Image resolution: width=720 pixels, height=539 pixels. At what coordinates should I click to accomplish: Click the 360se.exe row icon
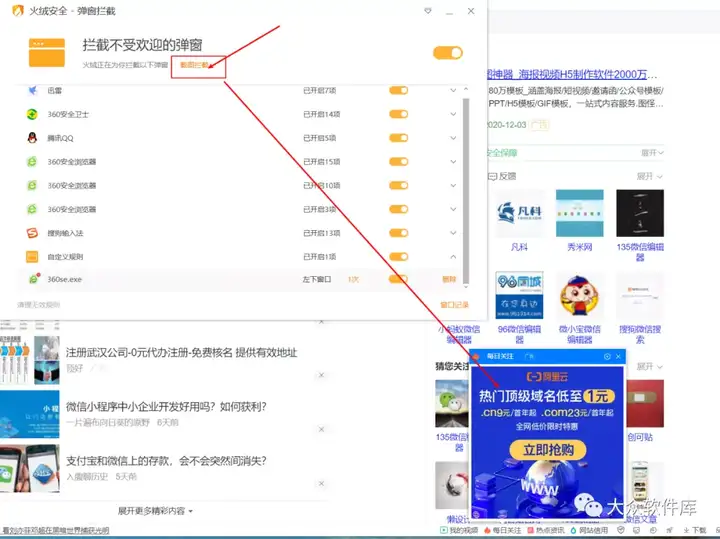pyautogui.click(x=34, y=279)
